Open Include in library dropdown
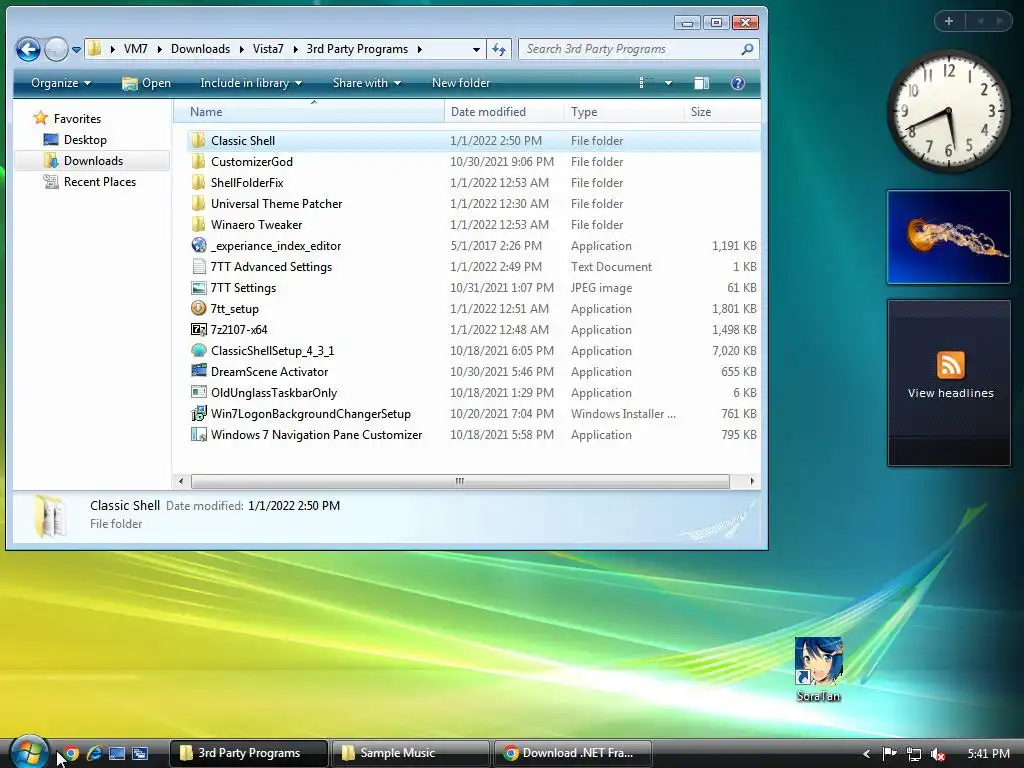The height and width of the screenshot is (768, 1024). click(251, 83)
